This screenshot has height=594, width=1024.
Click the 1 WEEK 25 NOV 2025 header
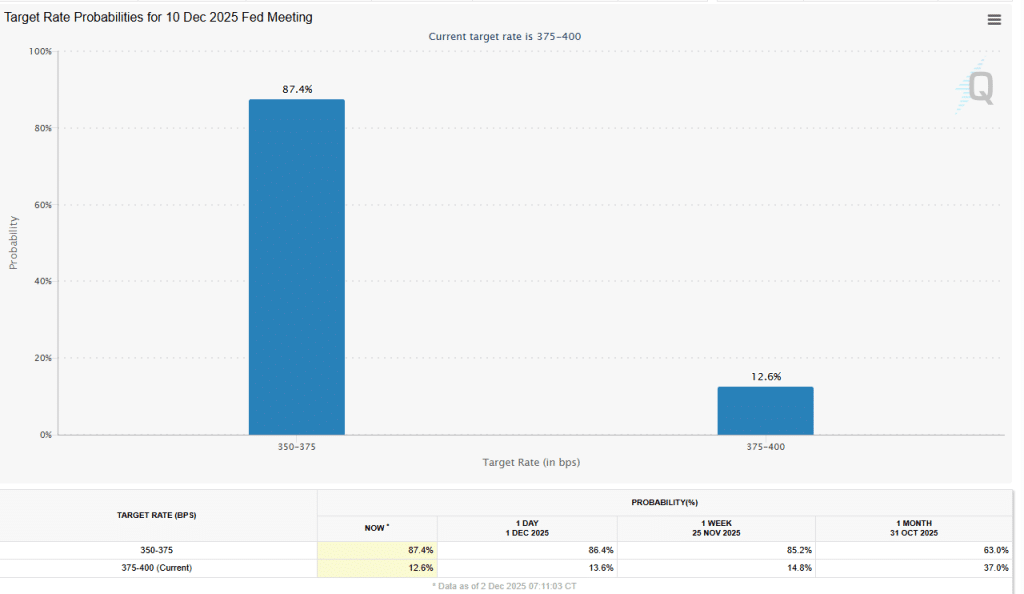pyautogui.click(x=716, y=528)
